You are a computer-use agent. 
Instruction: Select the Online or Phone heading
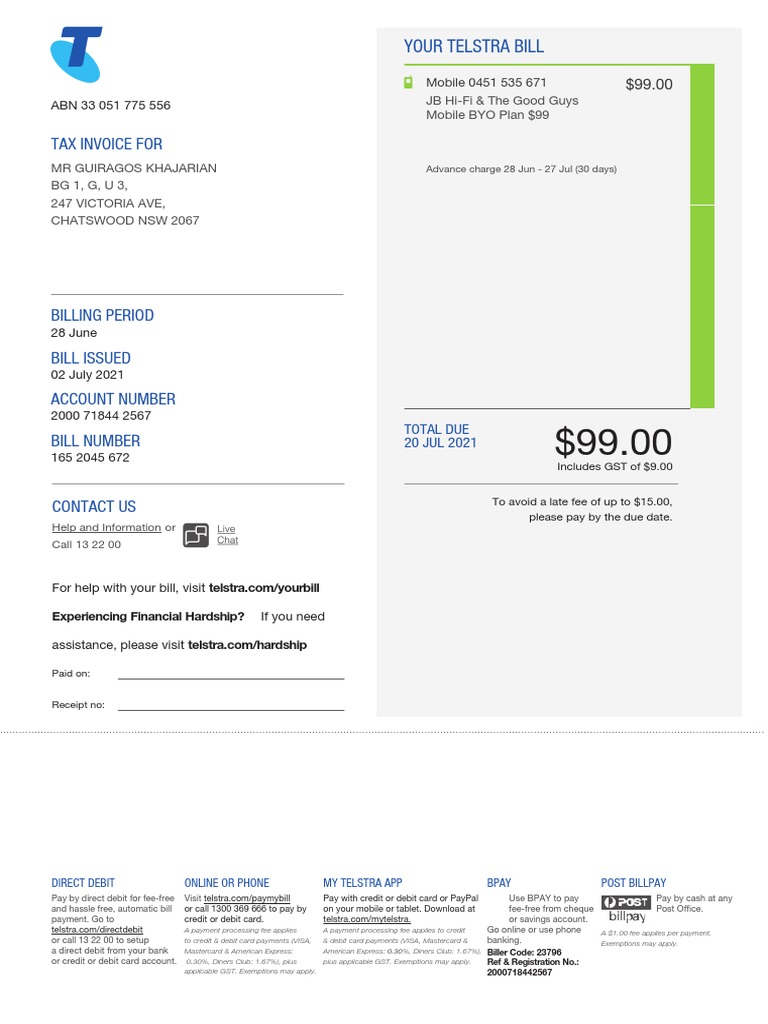click(226, 883)
